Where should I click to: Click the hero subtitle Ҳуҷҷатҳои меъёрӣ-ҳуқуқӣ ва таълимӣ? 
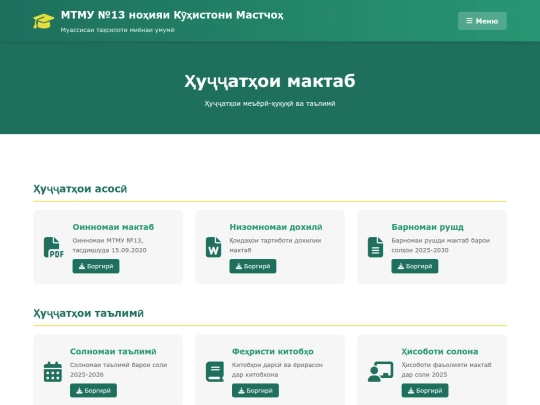pos(270,104)
